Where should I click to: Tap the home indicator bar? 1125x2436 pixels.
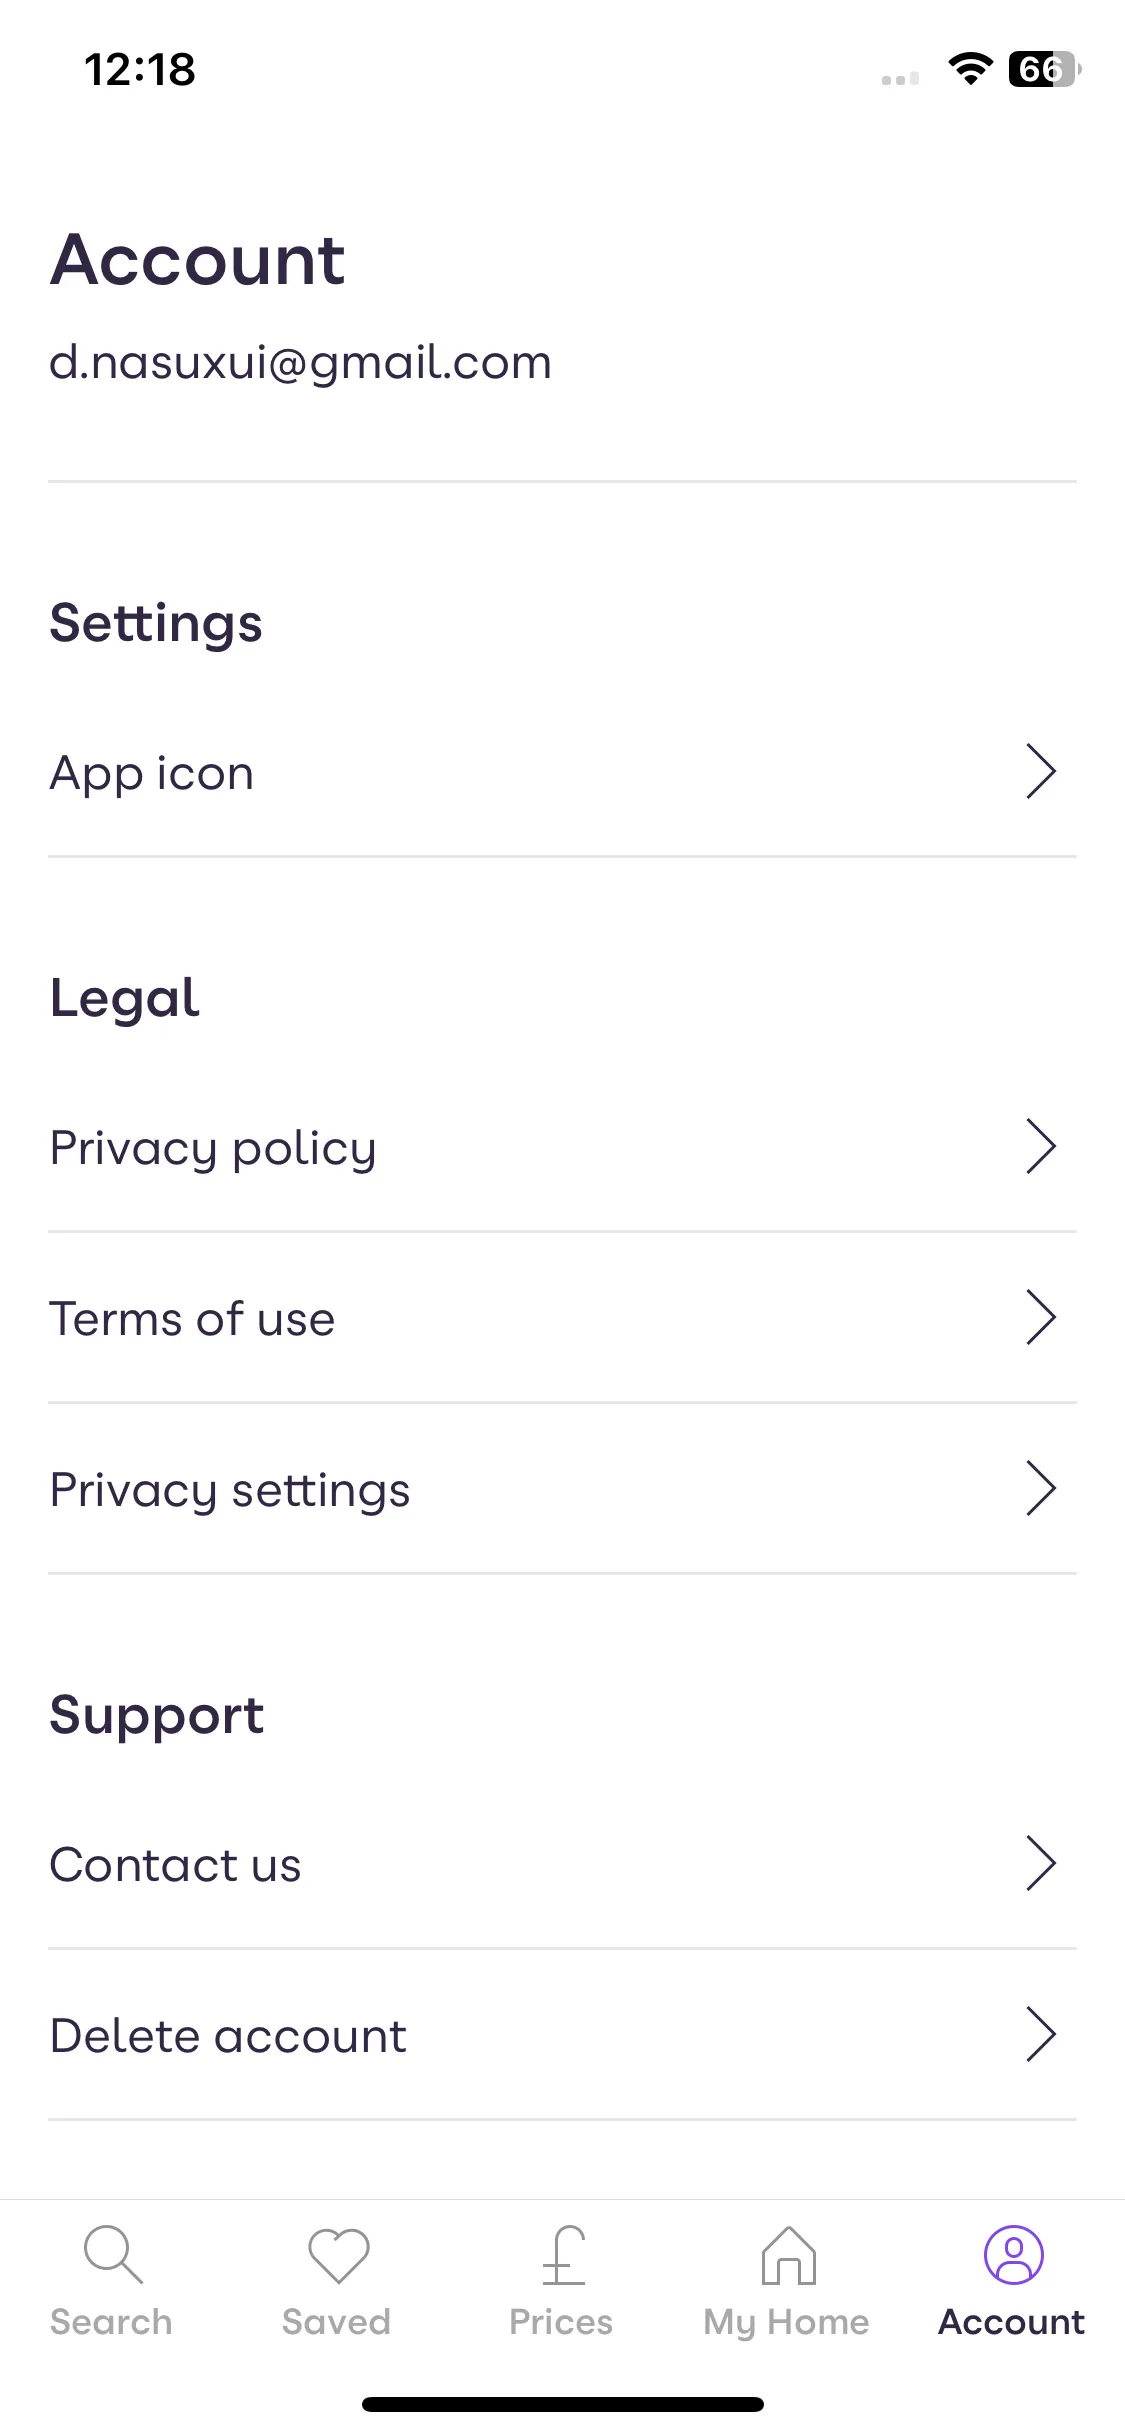563,2404
